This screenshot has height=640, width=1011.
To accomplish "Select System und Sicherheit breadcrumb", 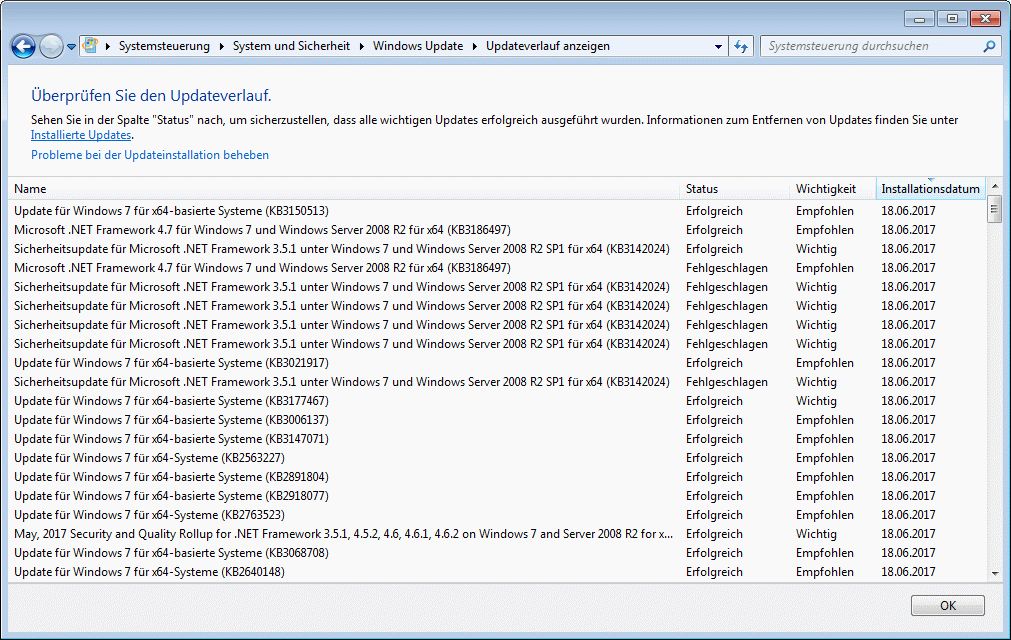I will (x=291, y=46).
